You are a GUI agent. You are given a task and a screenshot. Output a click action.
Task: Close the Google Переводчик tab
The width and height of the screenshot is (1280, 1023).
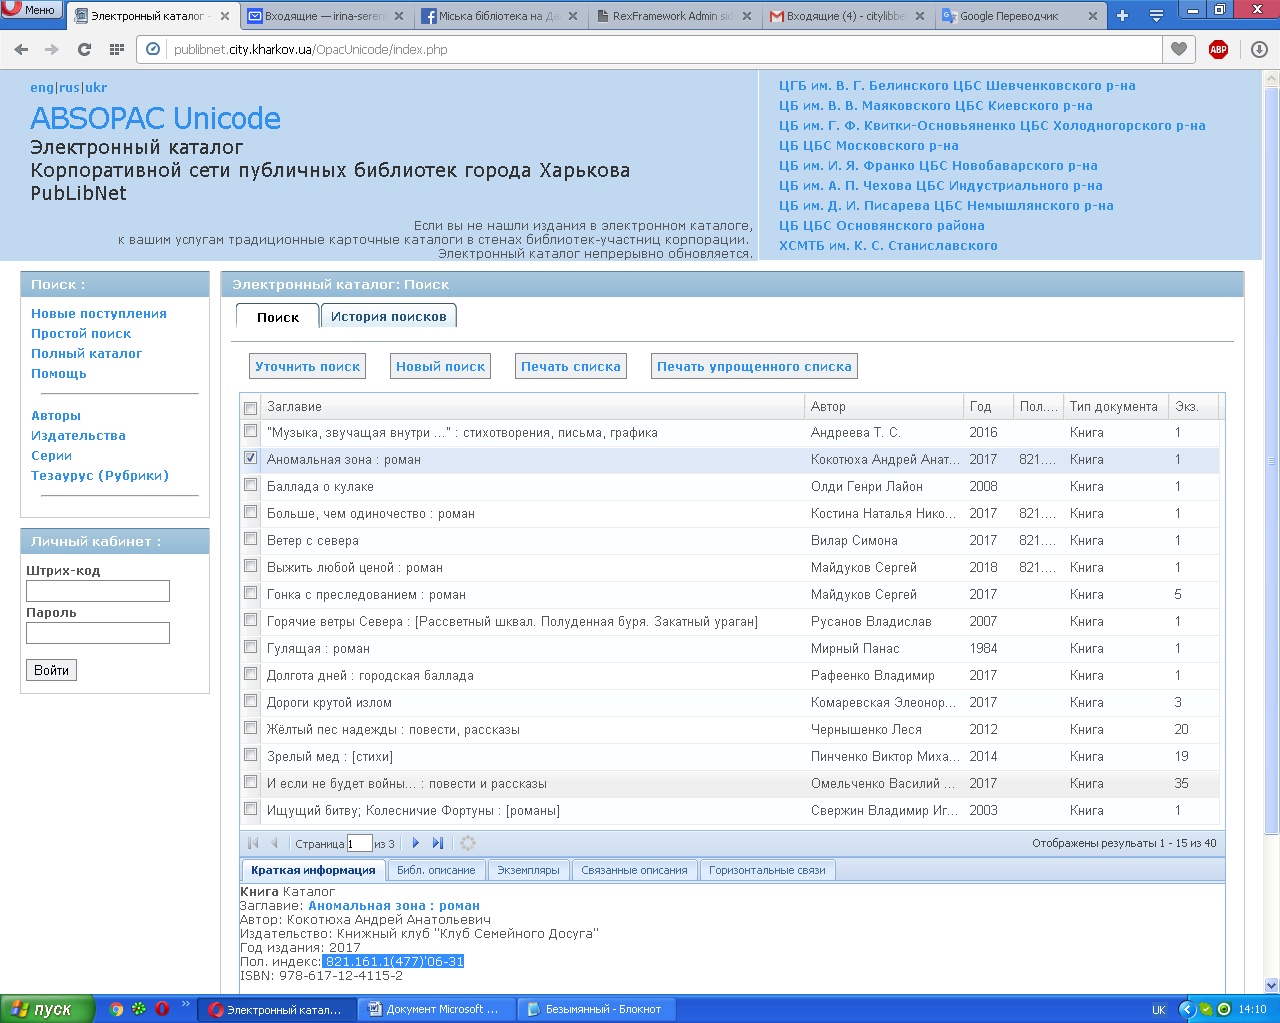click(x=1092, y=16)
